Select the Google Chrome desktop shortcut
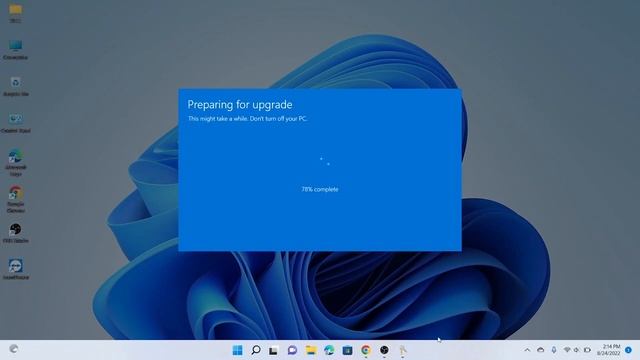Viewport: 640px width, 360px height. (x=16, y=199)
